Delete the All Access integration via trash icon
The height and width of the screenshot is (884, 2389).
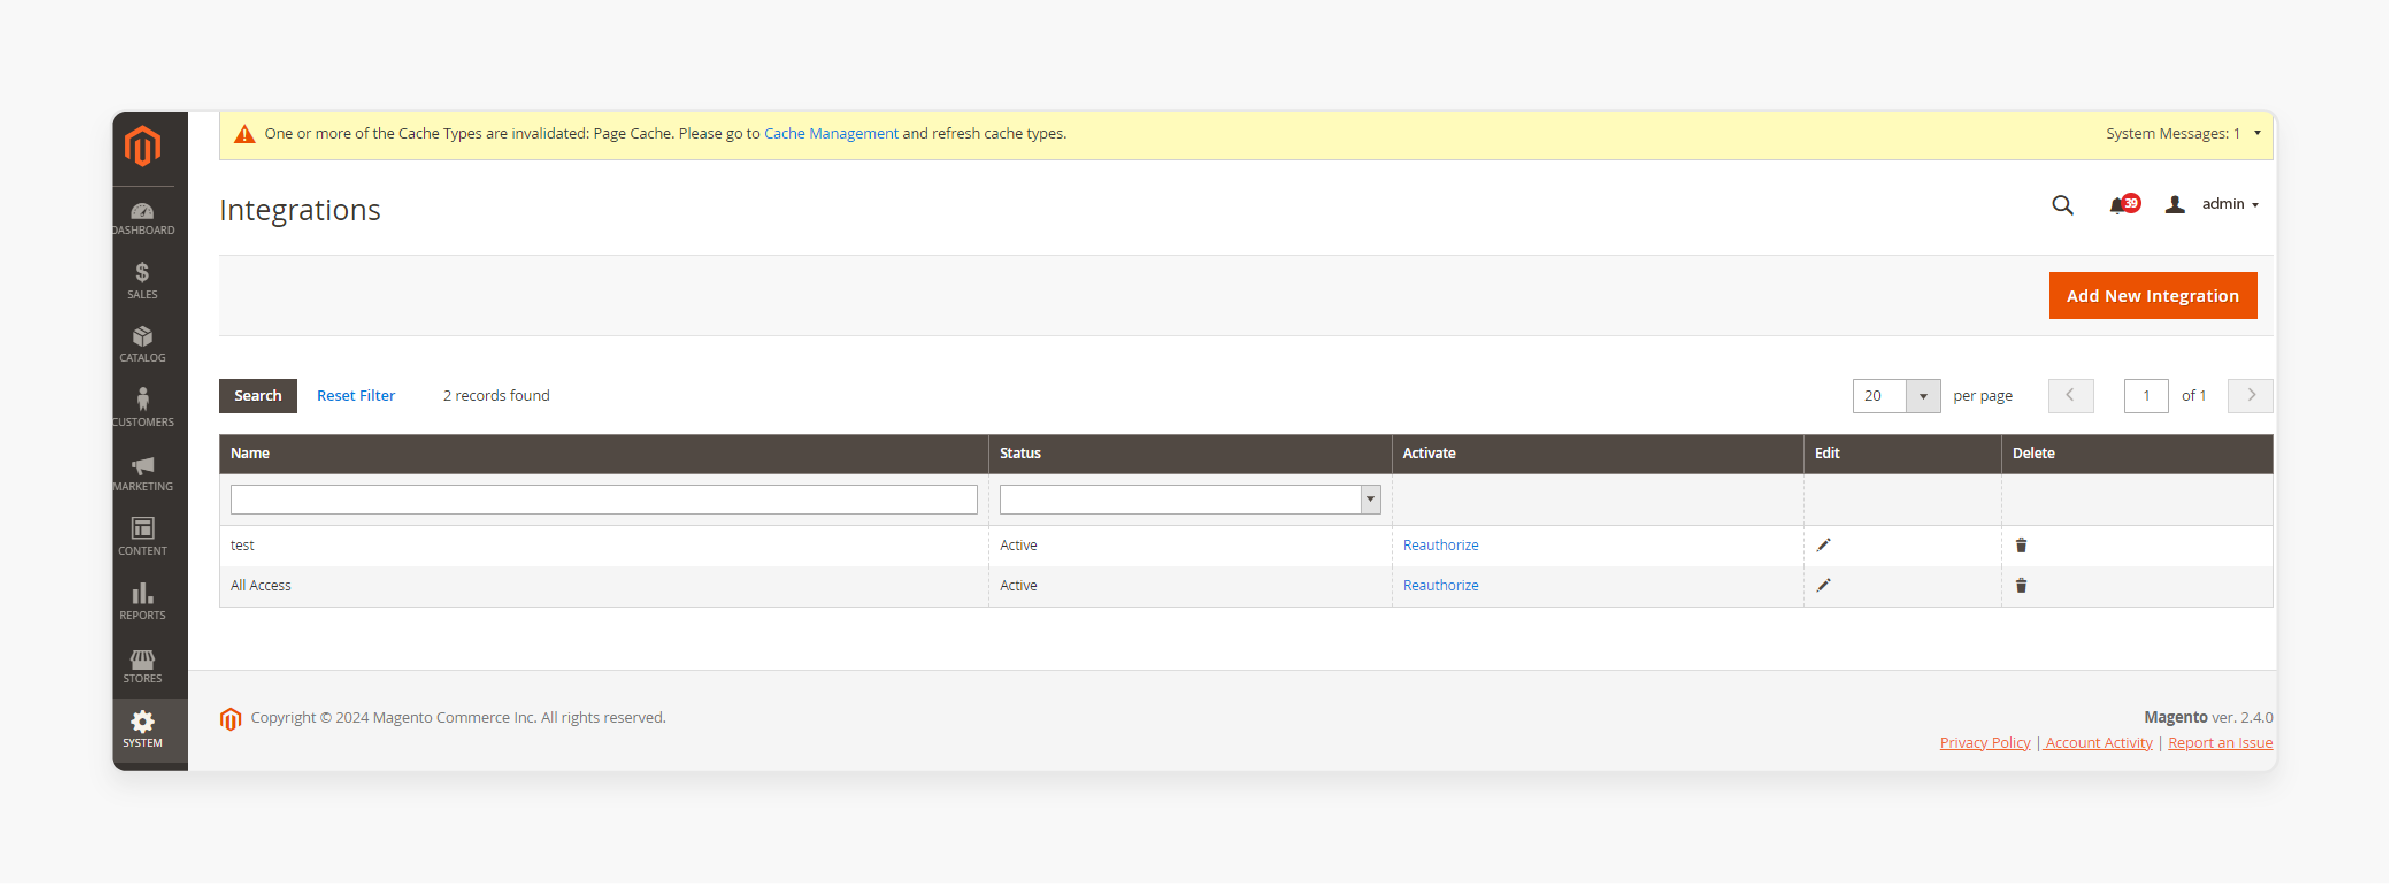[x=2021, y=585]
